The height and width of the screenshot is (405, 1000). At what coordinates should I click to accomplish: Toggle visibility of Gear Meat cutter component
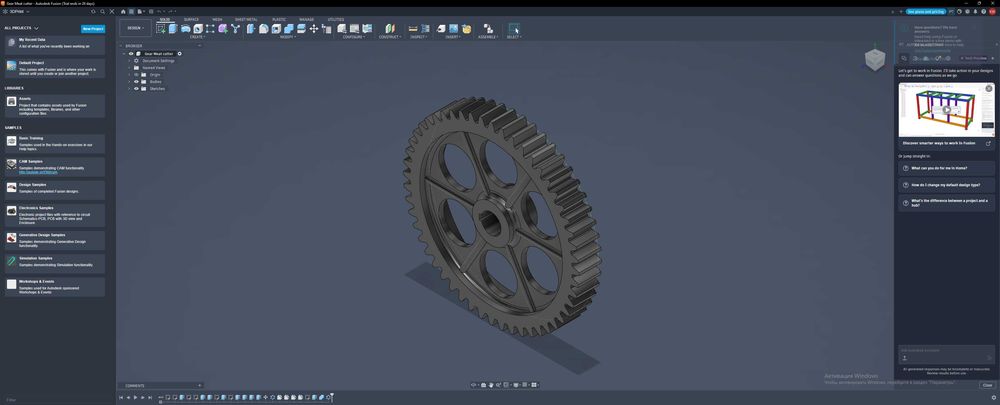coord(131,54)
